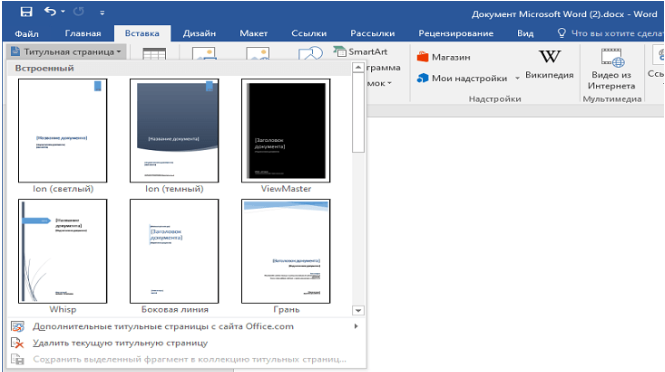Select the Боковая линия cover page thumbnail
This screenshot has height=372, width=665.
(x=174, y=251)
